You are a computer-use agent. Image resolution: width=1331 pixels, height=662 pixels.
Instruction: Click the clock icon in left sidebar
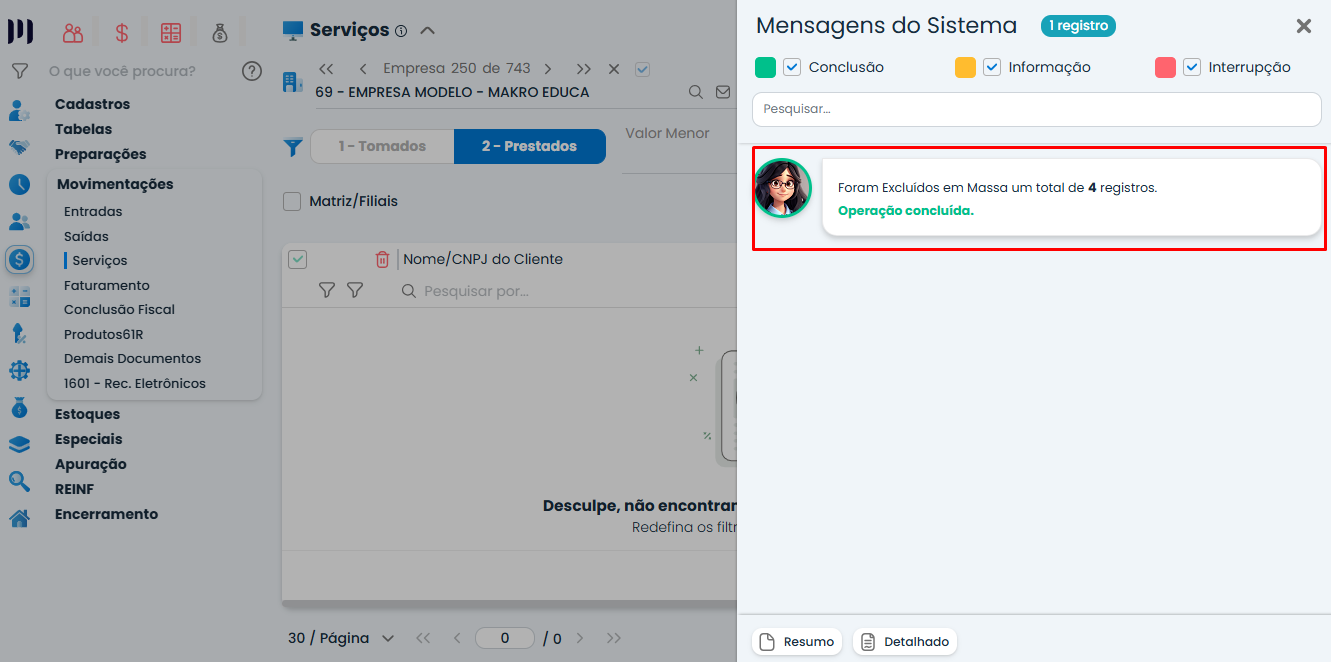click(19, 184)
